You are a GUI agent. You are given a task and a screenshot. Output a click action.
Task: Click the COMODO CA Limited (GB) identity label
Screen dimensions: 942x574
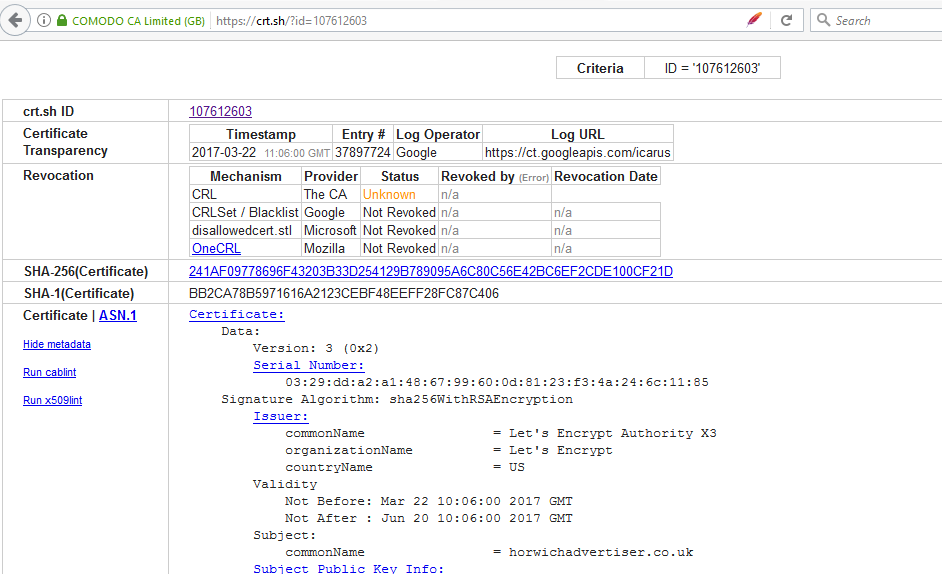click(138, 21)
